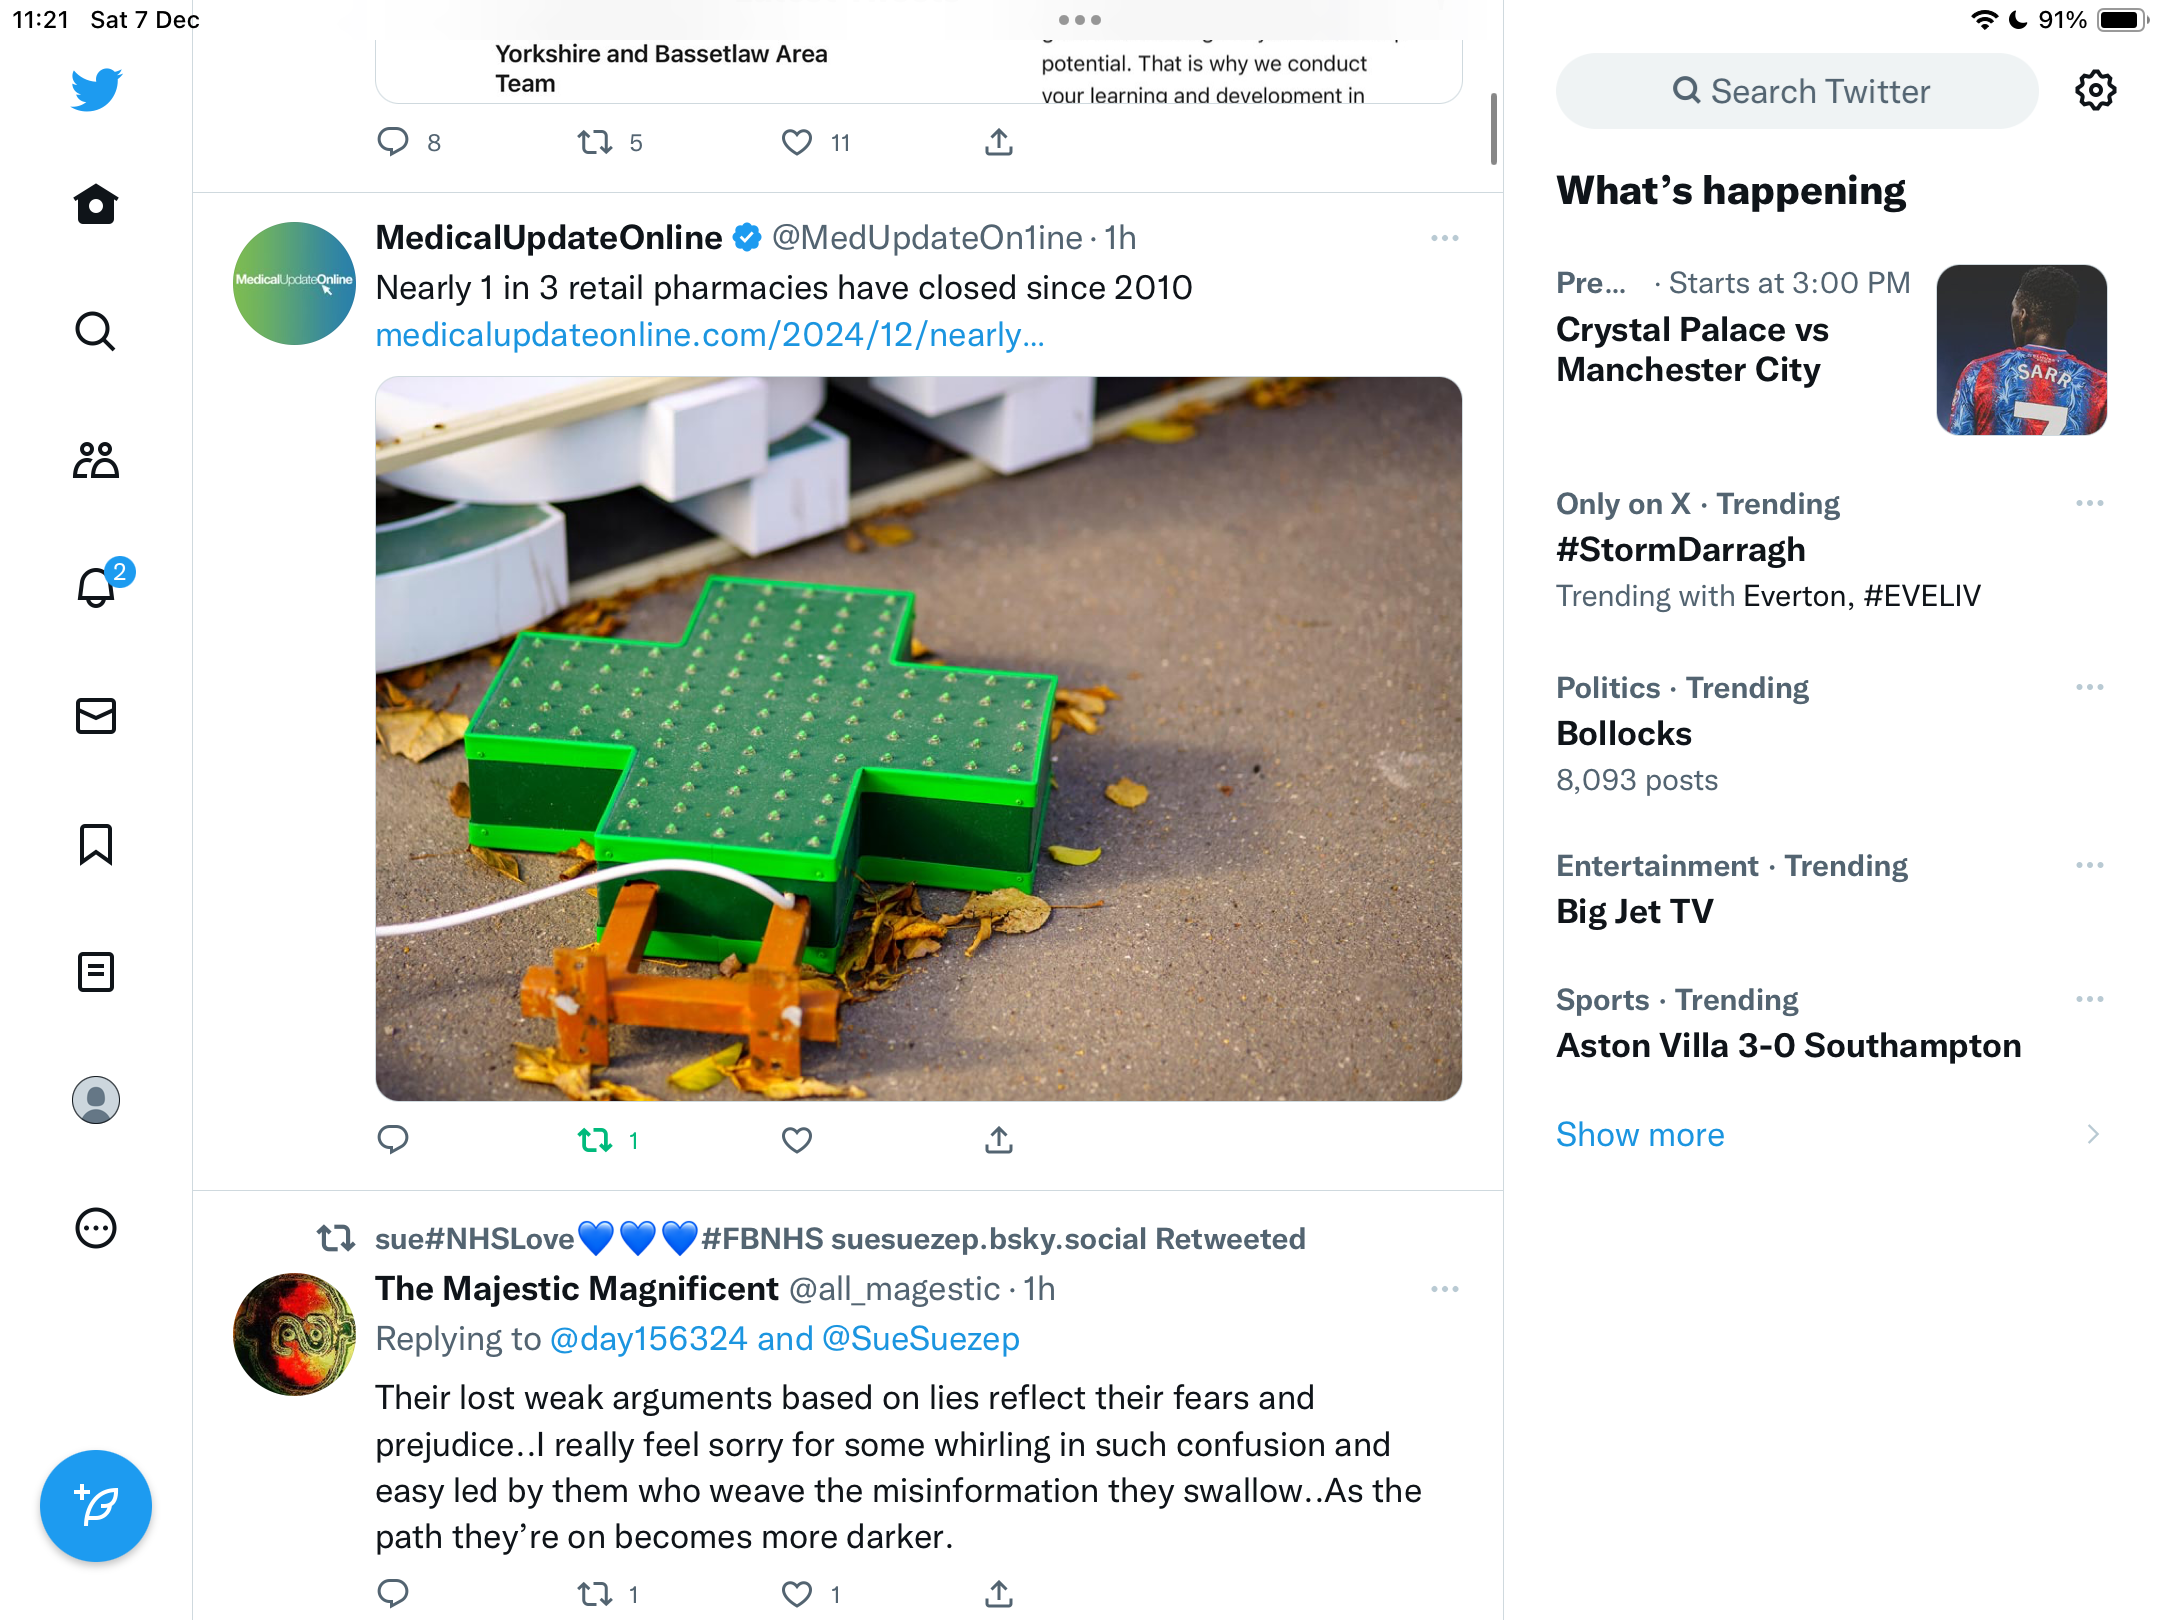Like the MedicalUpdateOnline pharmacies tweet
Image resolution: width=2160 pixels, height=1620 pixels.
pyautogui.click(x=797, y=1140)
